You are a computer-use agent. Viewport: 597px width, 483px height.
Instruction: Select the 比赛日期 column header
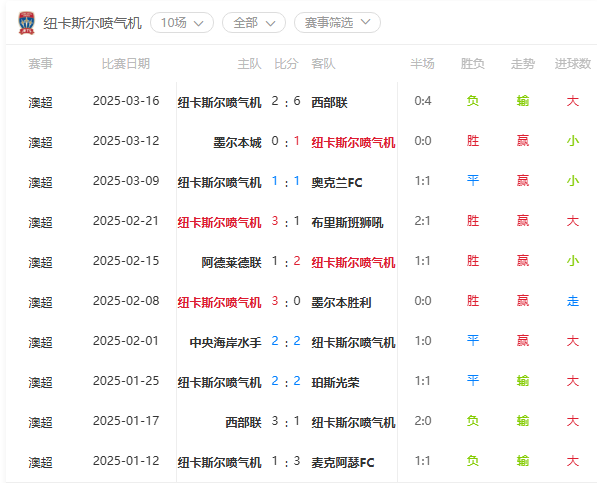coord(126,64)
